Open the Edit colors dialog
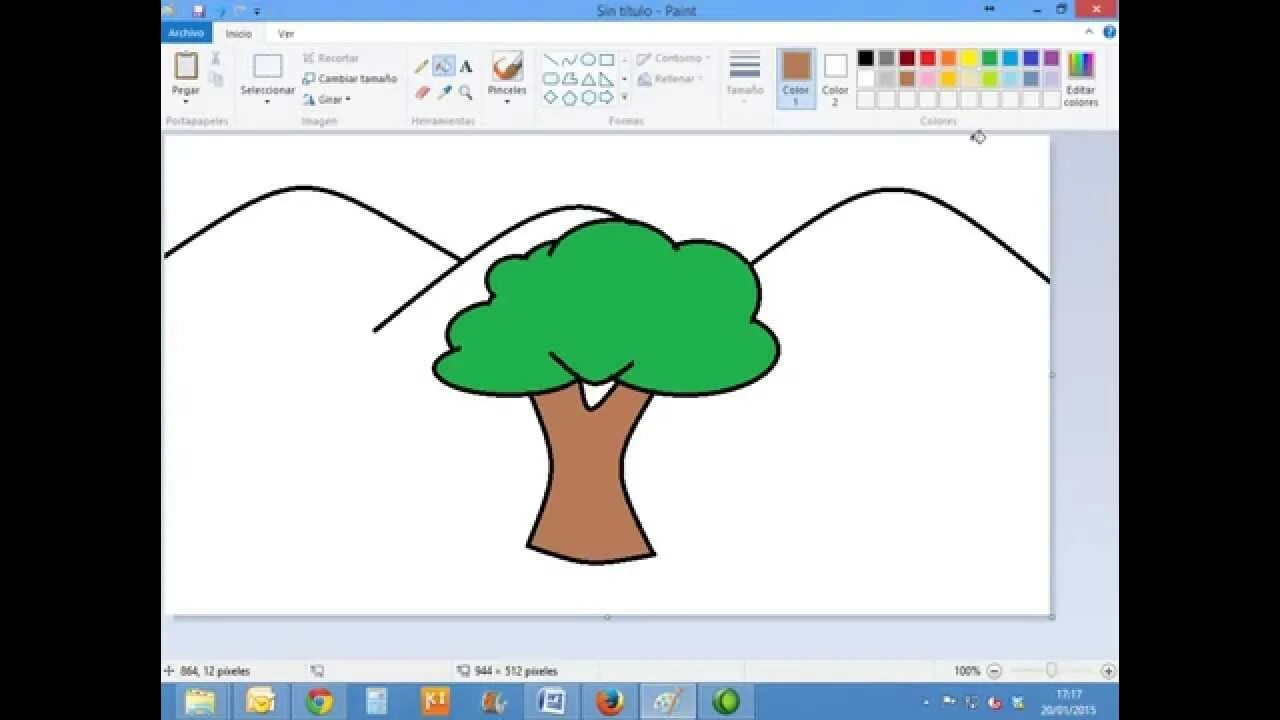Image resolution: width=1280 pixels, height=720 pixels. 1081,79
